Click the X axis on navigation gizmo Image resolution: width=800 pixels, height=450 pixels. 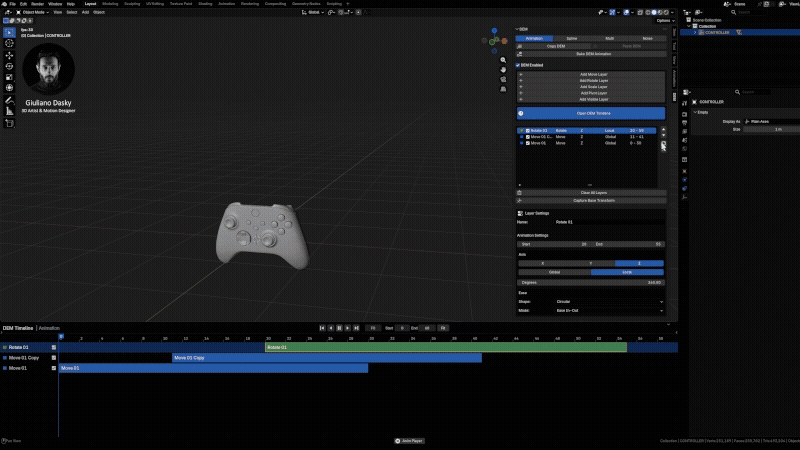(x=504, y=41)
